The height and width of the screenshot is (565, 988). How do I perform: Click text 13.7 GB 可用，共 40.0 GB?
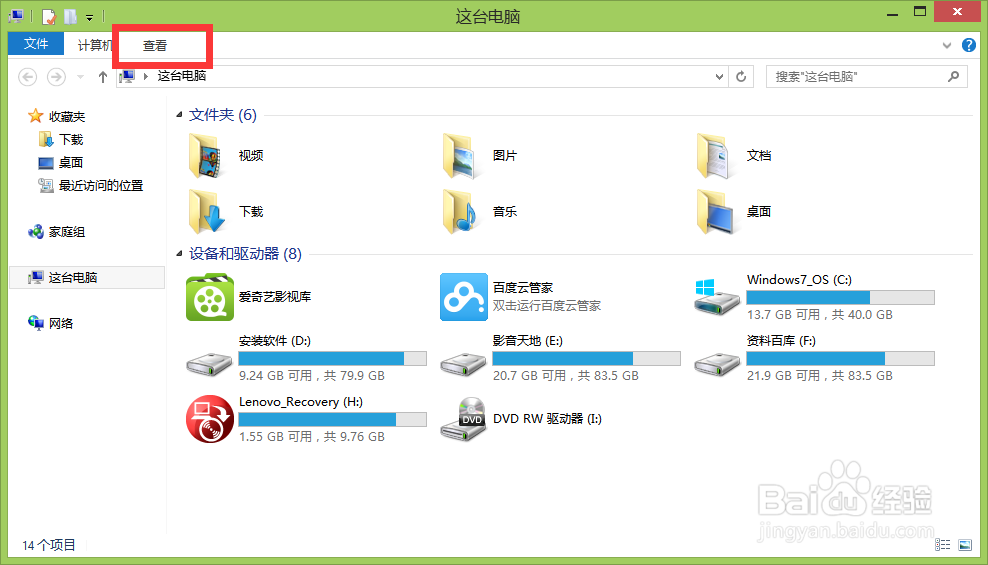[820, 314]
